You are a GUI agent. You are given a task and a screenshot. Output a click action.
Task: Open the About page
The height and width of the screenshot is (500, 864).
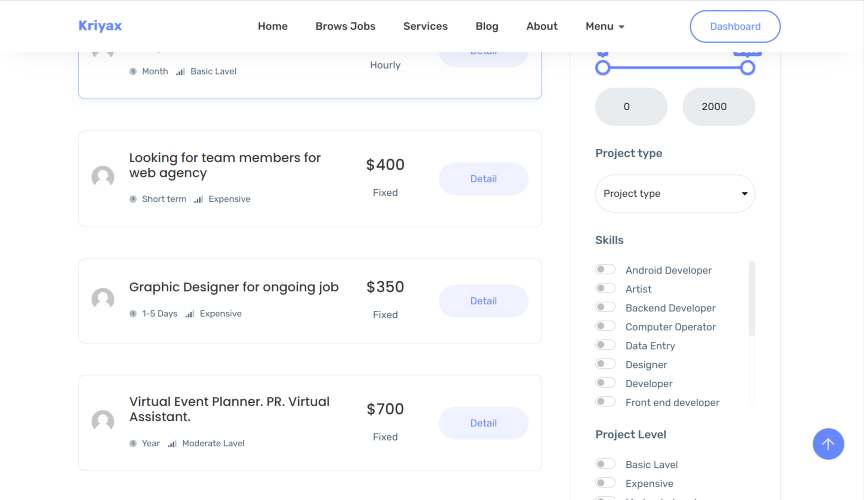click(x=542, y=26)
